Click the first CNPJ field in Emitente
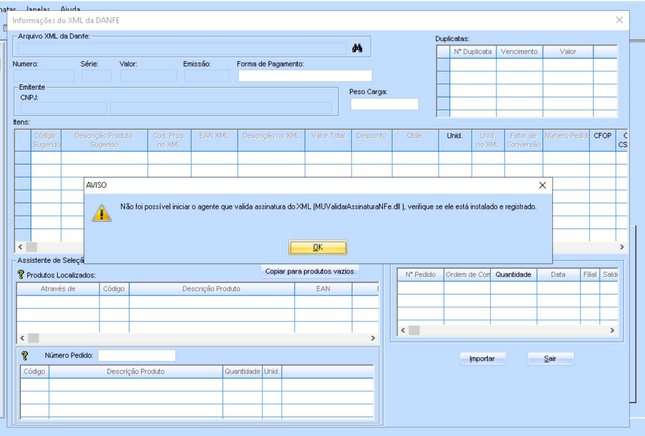645x436 pixels. (x=64, y=108)
